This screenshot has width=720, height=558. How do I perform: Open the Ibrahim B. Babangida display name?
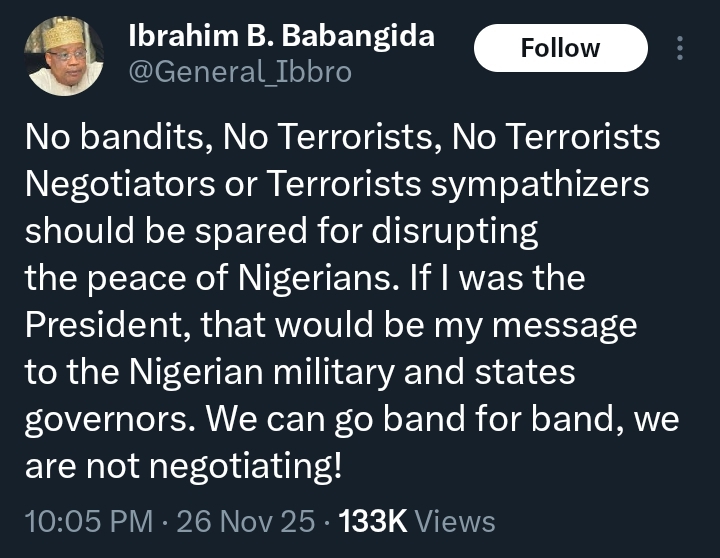pyautogui.click(x=282, y=36)
